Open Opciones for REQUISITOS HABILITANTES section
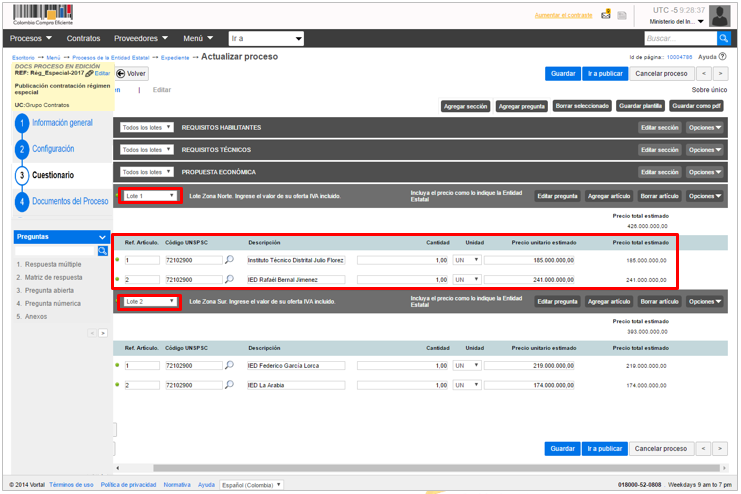 tap(705, 128)
